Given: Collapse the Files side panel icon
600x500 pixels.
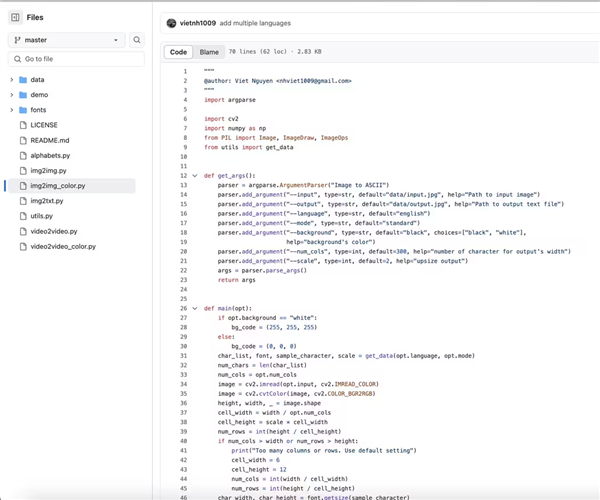Looking at the screenshot, I should 15,17.
